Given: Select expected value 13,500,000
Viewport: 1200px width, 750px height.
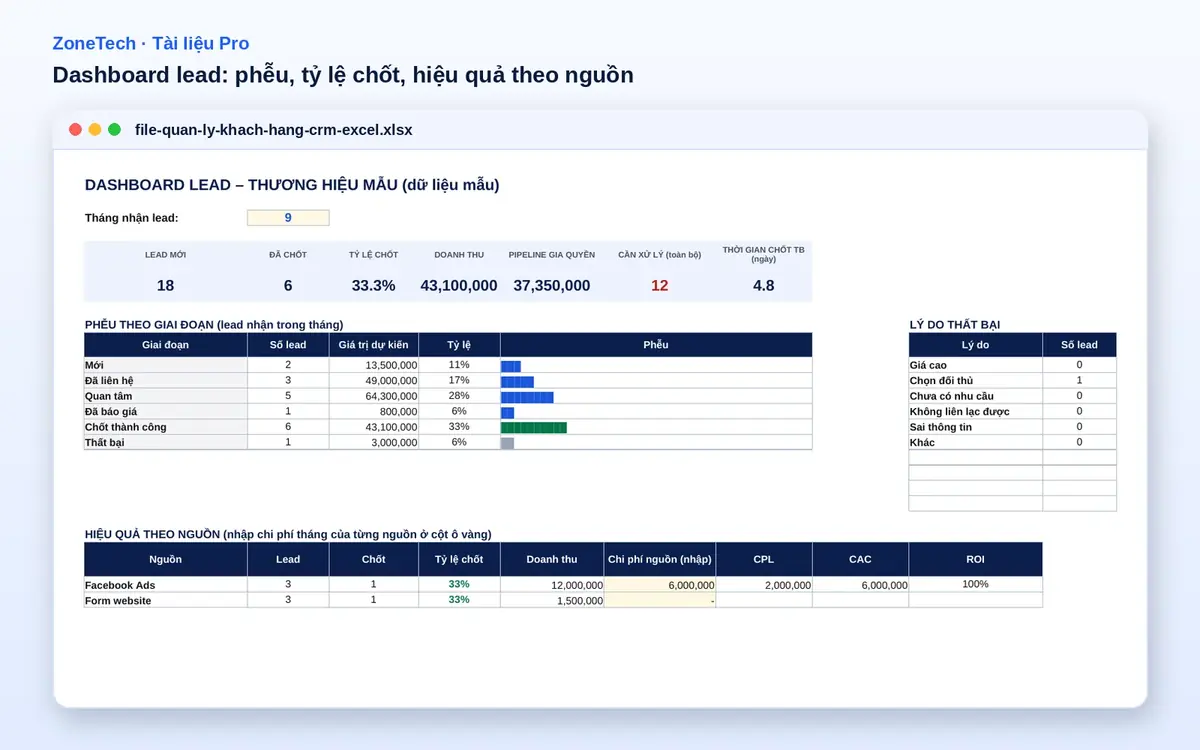Looking at the screenshot, I should coord(374,365).
